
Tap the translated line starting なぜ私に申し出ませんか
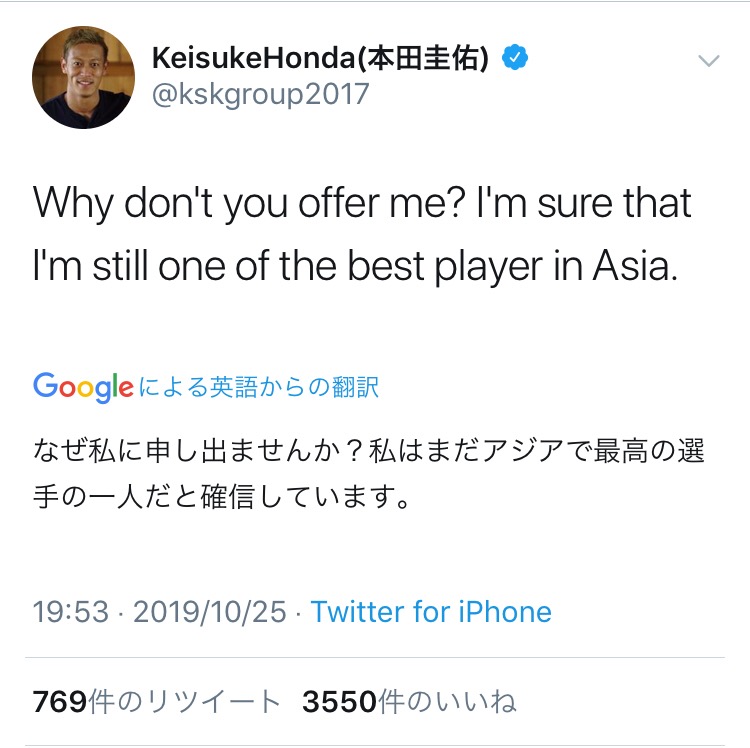coord(368,451)
